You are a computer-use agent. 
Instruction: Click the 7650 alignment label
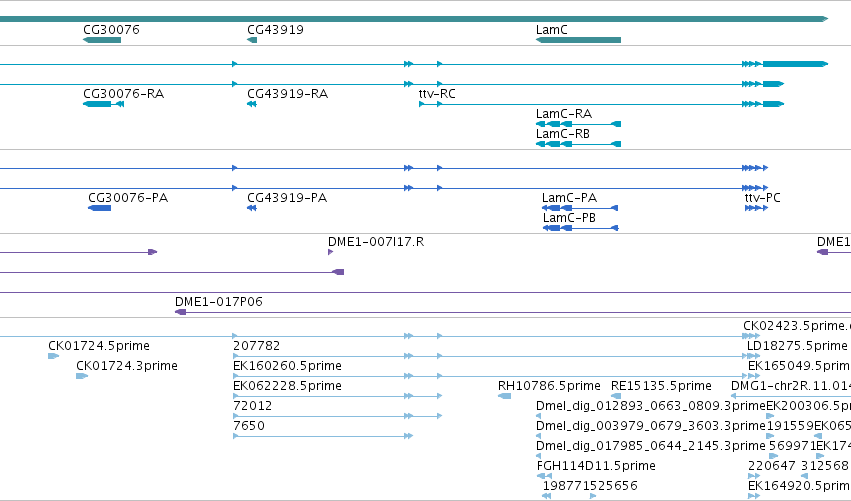(249, 426)
